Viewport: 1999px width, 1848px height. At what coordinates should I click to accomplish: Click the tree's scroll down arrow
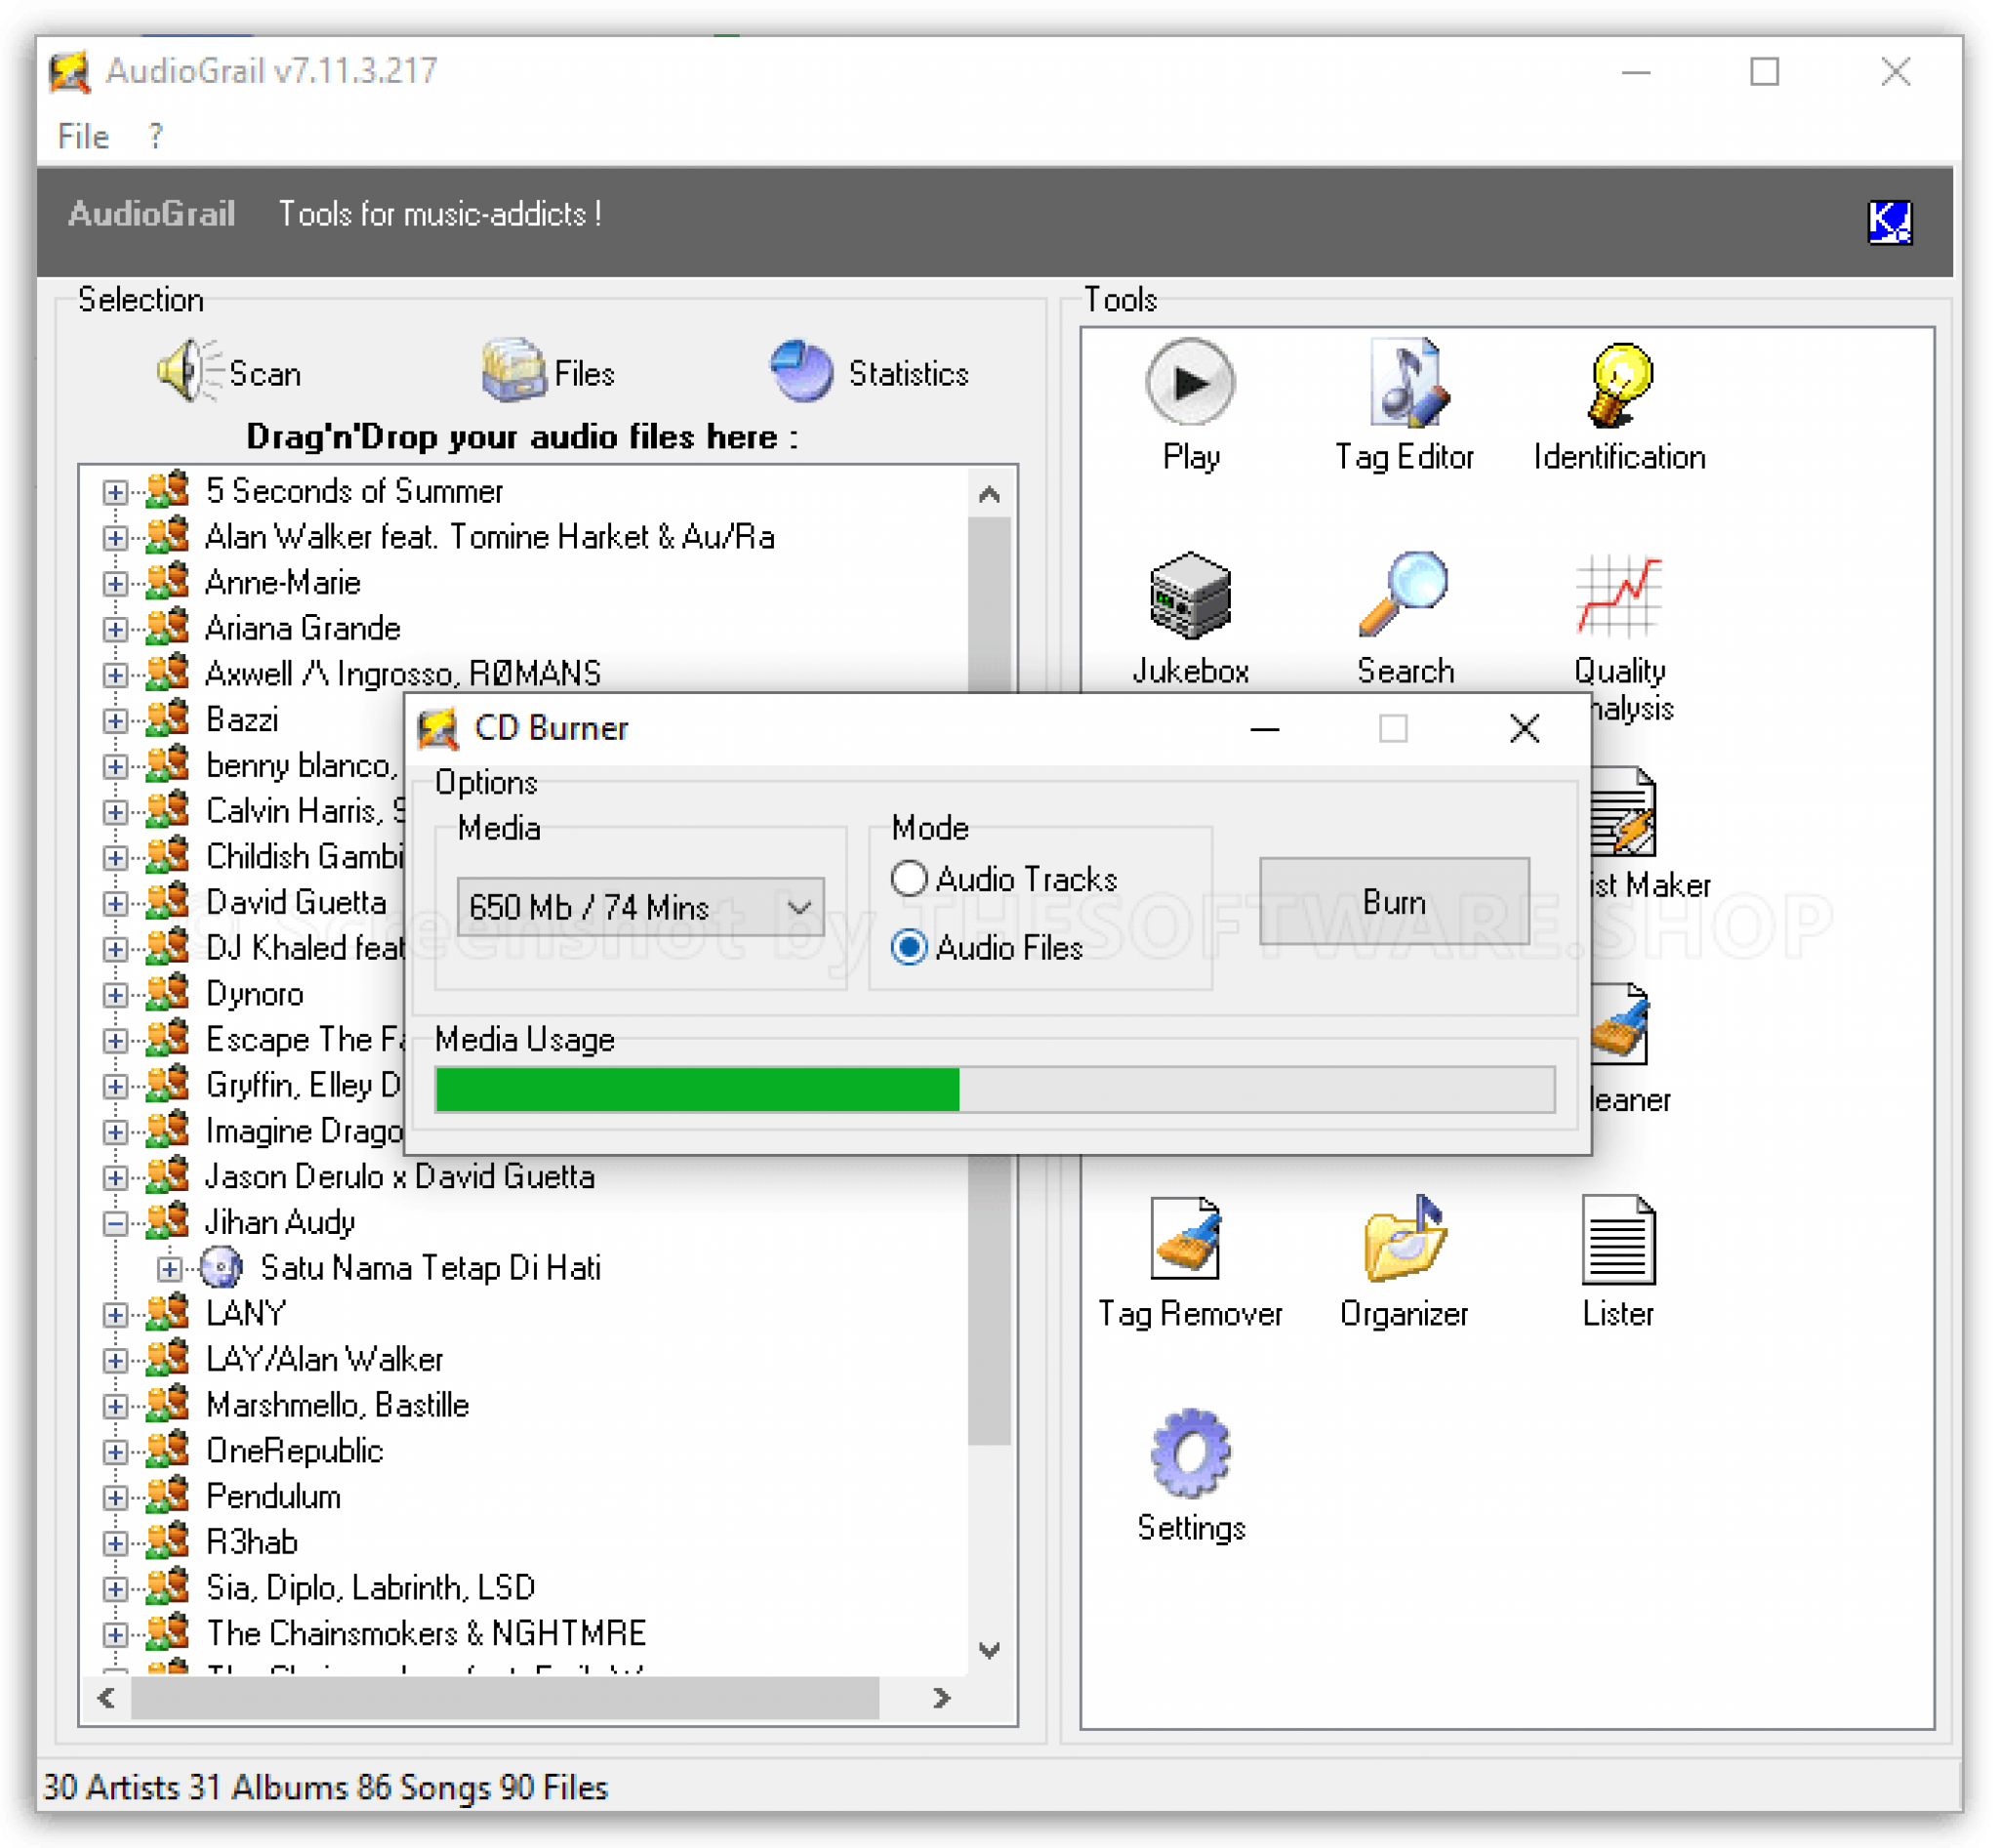coord(990,1651)
